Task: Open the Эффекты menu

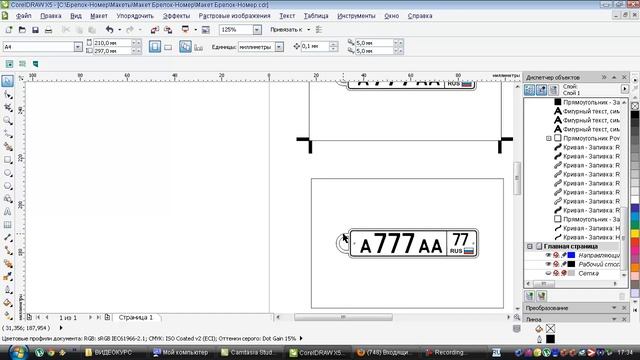Action: (176, 16)
